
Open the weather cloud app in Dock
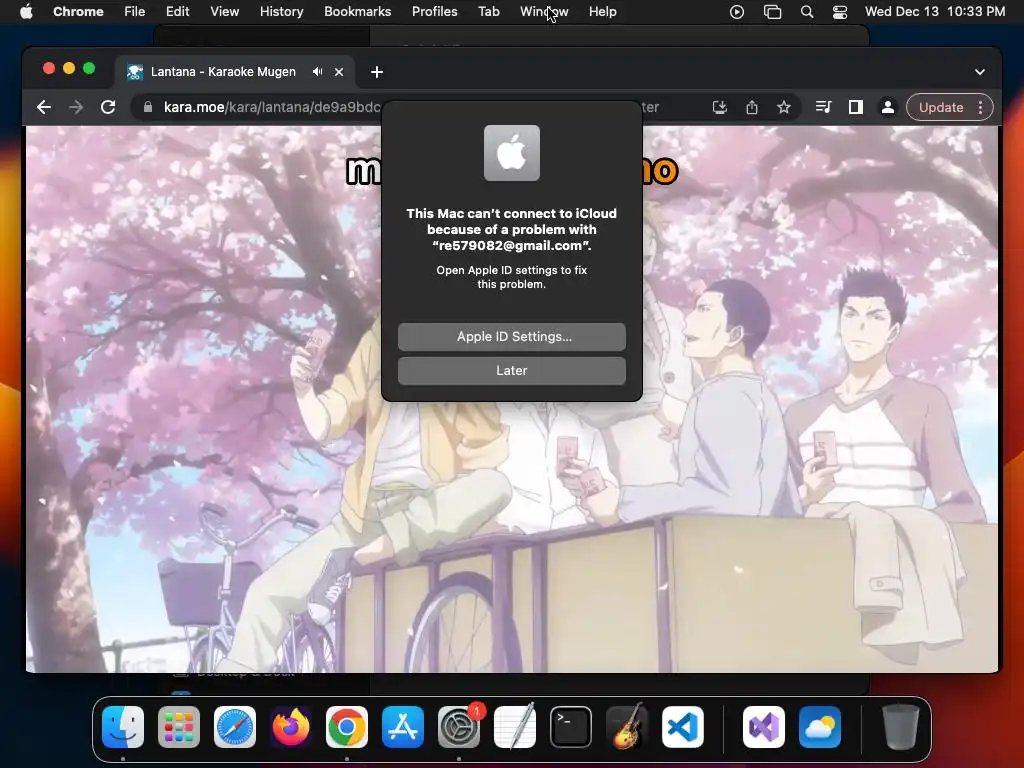coord(820,727)
